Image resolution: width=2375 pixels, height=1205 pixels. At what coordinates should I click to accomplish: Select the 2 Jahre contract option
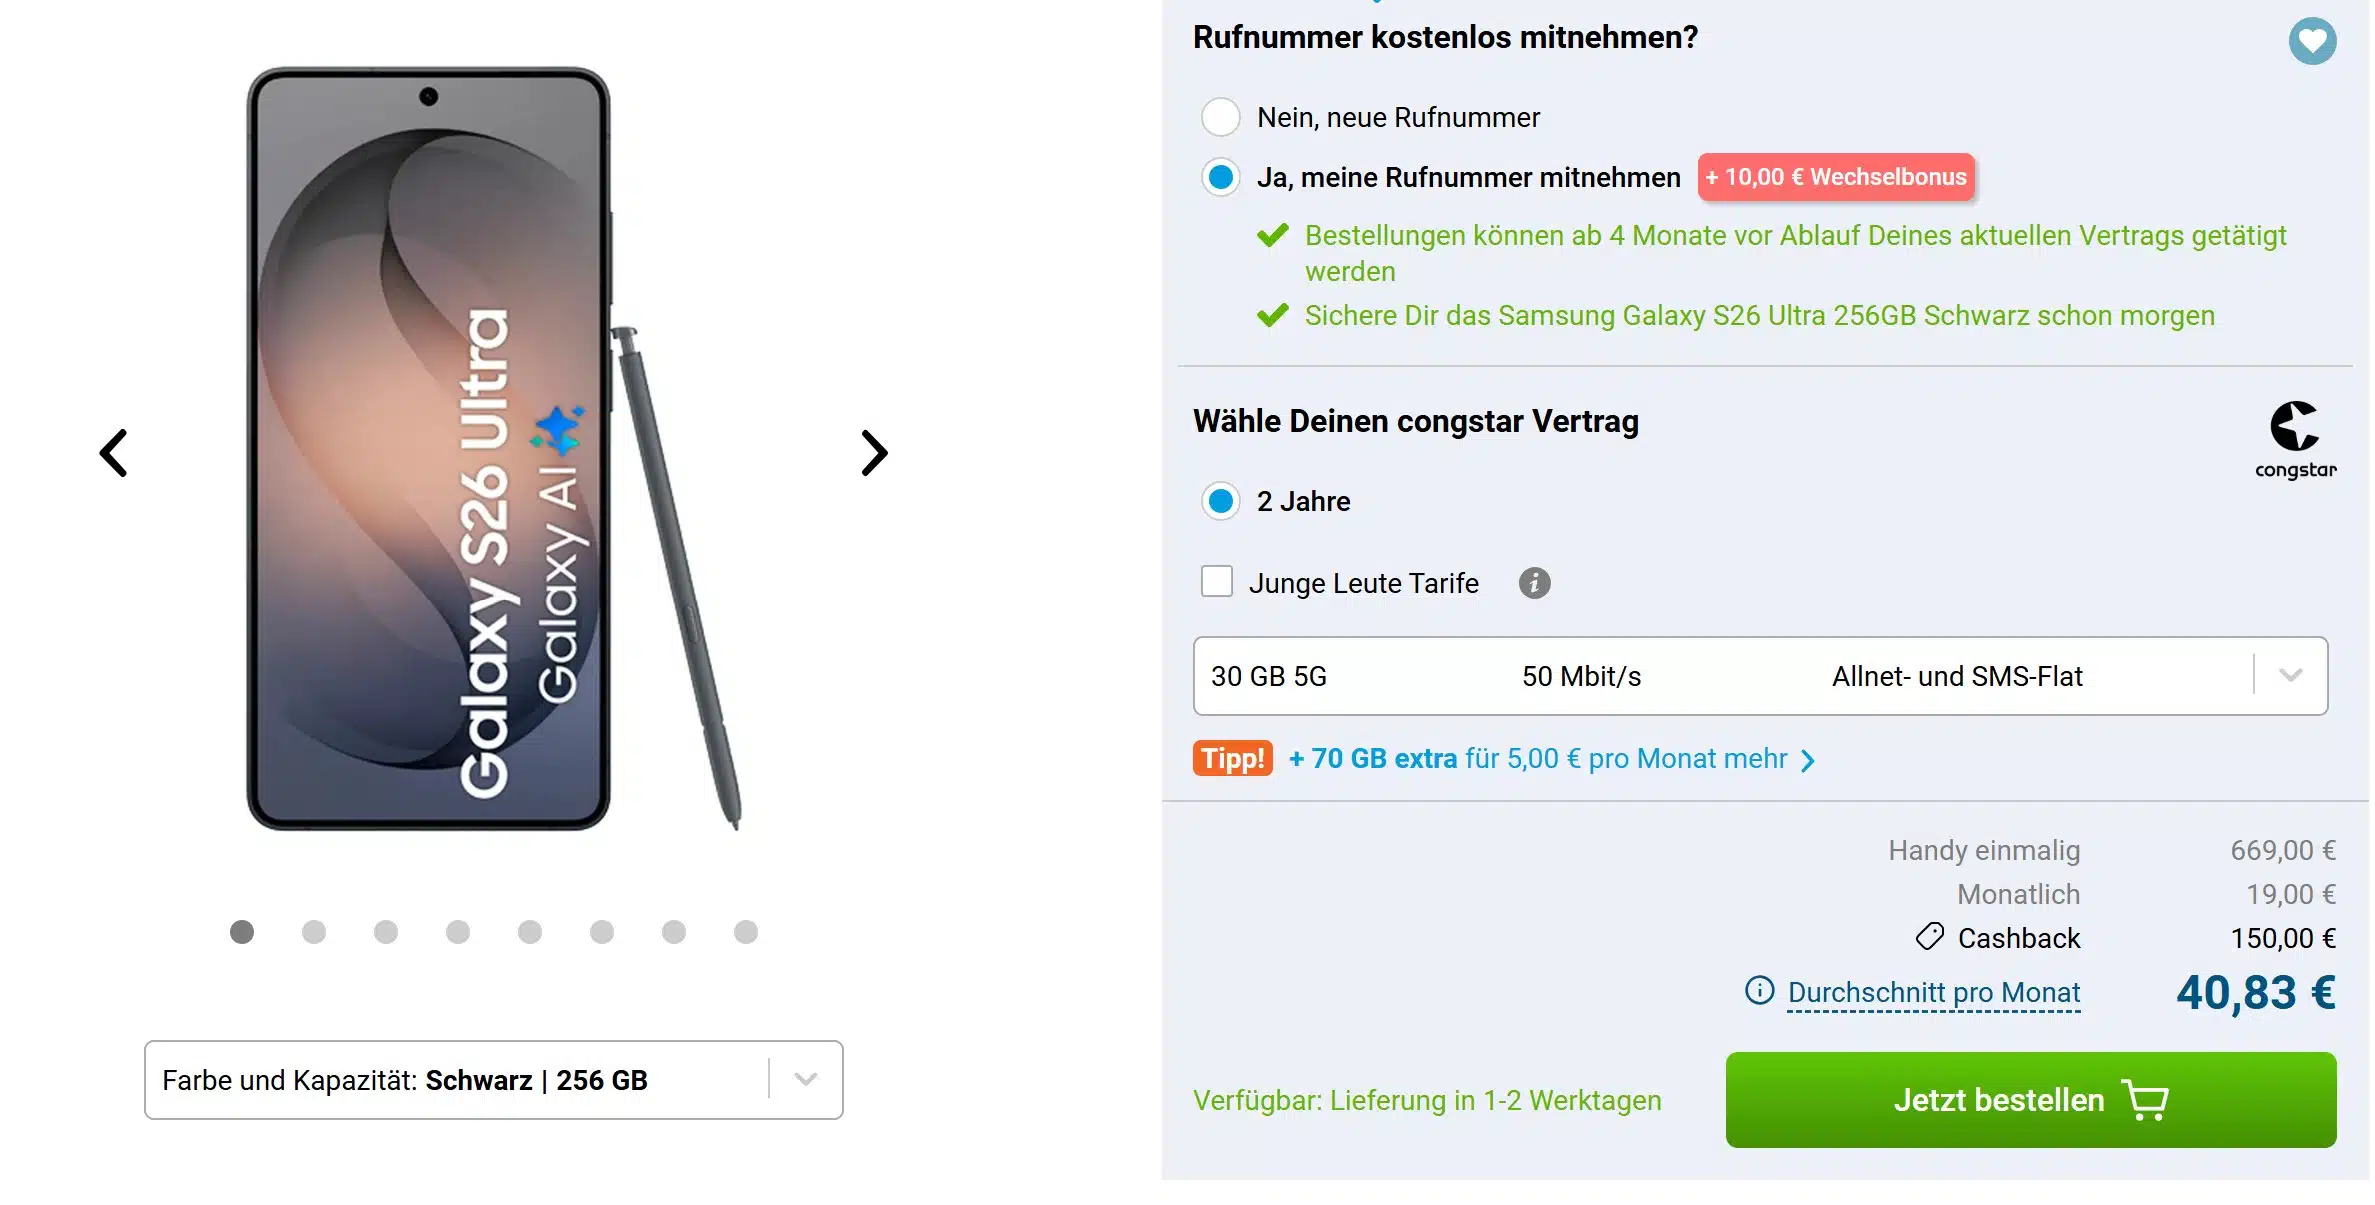(1219, 501)
